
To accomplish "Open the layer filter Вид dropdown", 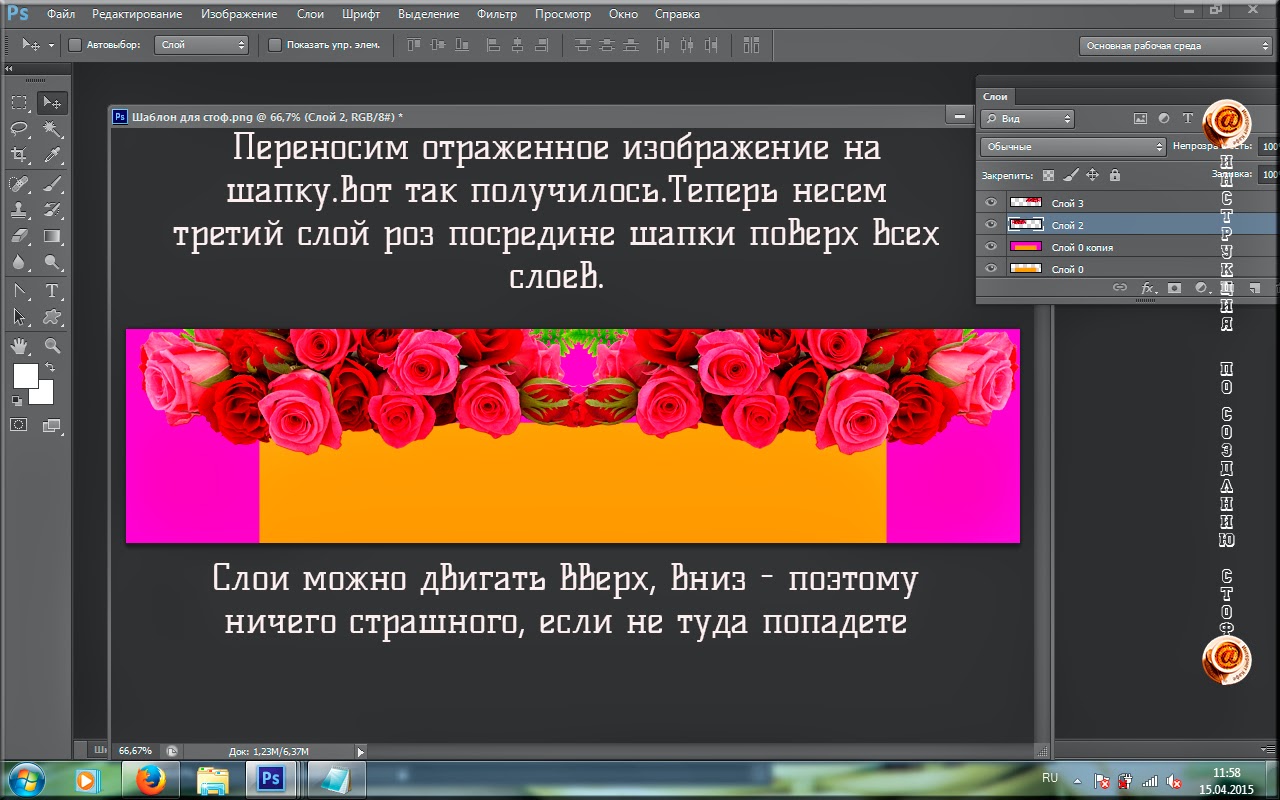I will pyautogui.click(x=1027, y=118).
